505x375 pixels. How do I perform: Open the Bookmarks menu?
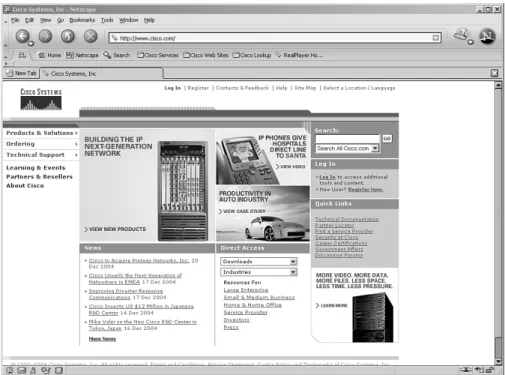tap(82, 20)
